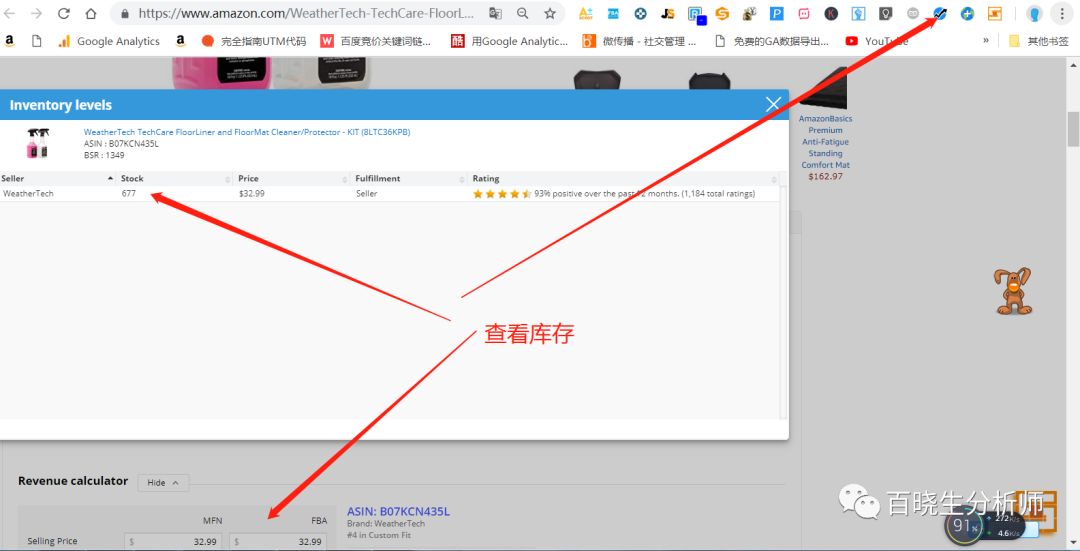The height and width of the screenshot is (551, 1080).
Task: Open the 微传播 - 社交管理 bookmark
Action: click(640, 41)
